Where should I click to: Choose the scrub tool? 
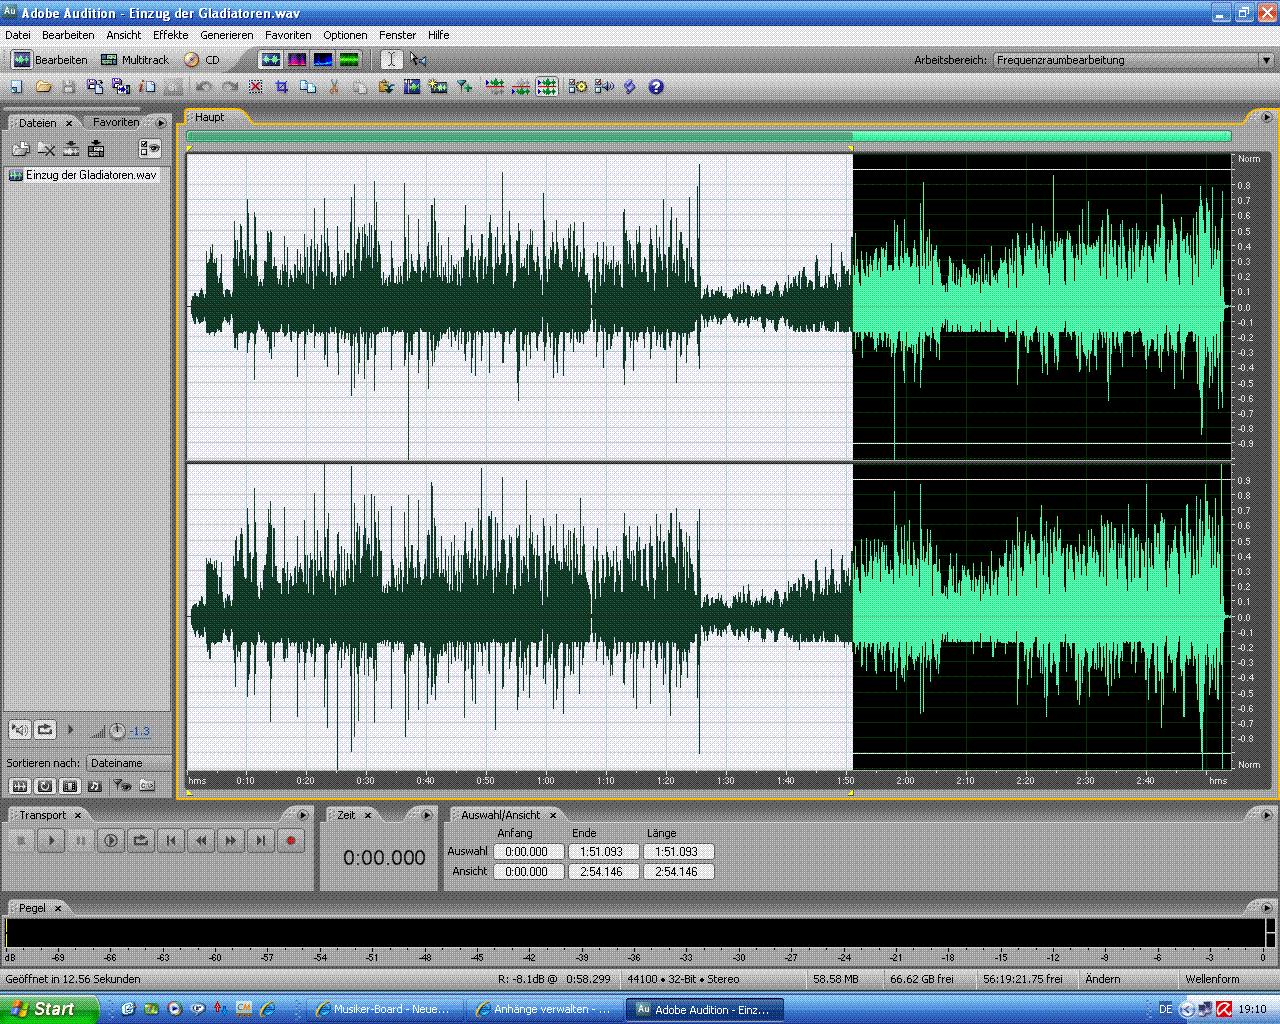(x=418, y=60)
